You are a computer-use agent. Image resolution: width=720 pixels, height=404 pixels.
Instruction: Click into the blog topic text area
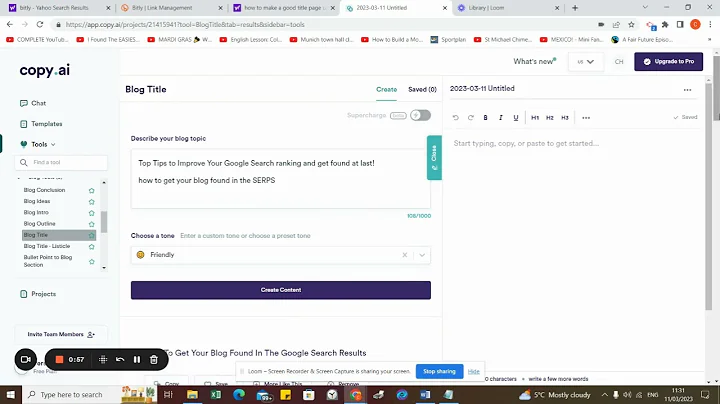click(x=281, y=179)
